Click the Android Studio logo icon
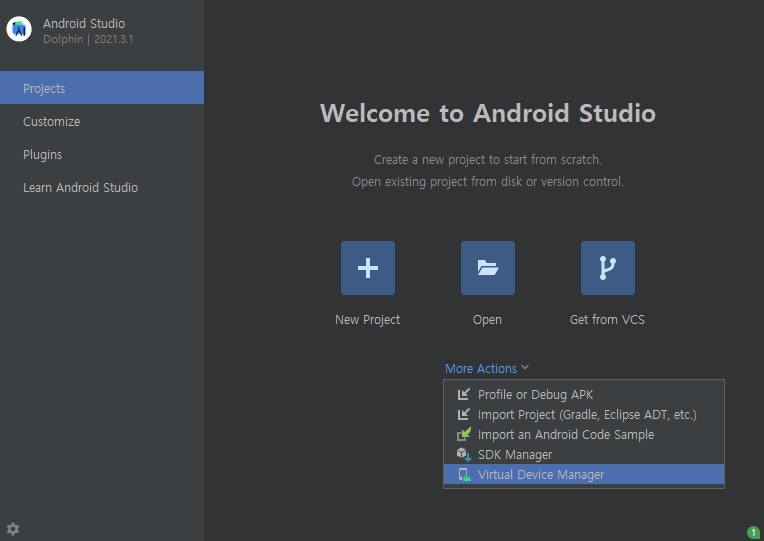This screenshot has width=764, height=541. [x=19, y=29]
